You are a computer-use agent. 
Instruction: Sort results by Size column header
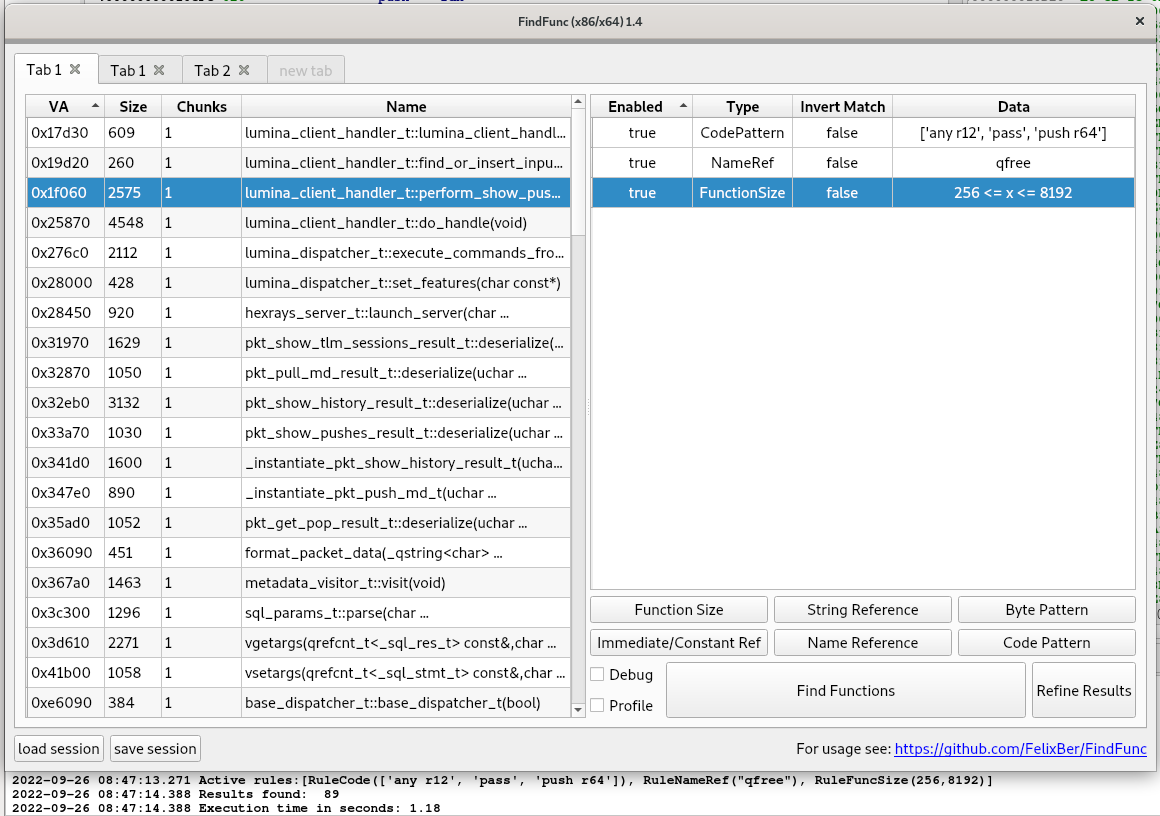click(x=133, y=107)
